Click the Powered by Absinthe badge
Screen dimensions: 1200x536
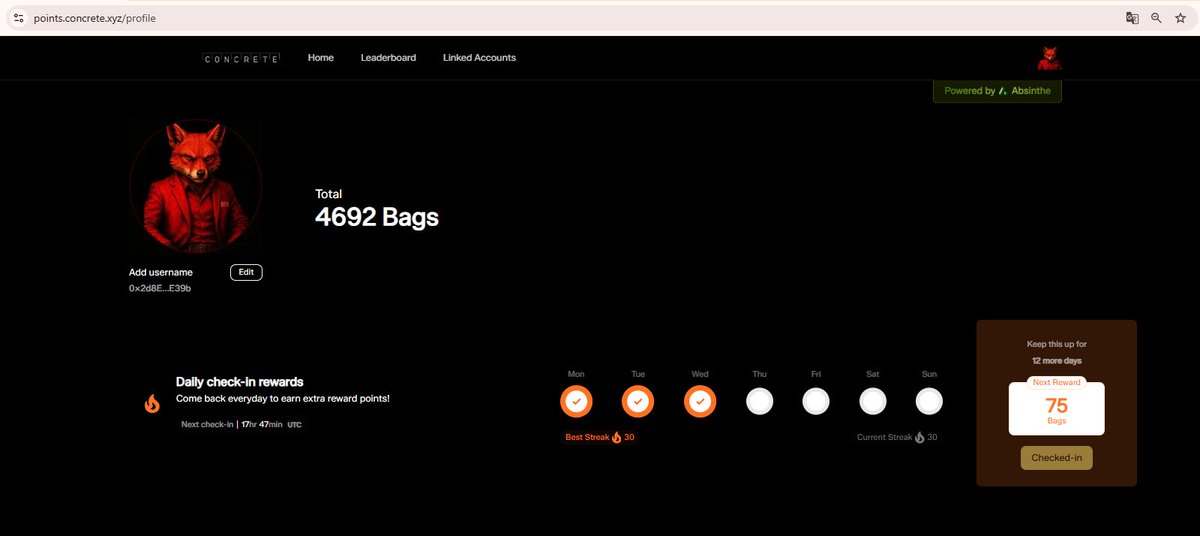[997, 91]
